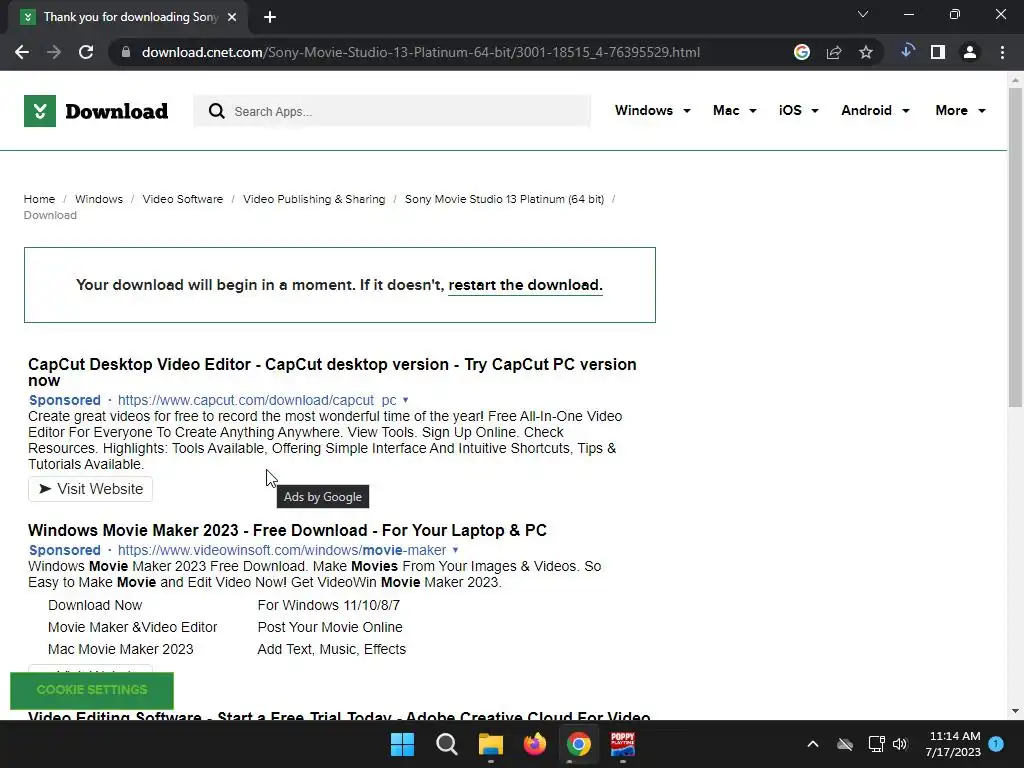This screenshot has width=1024, height=768.
Task: Show hidden system tray icons
Action: coord(813,744)
